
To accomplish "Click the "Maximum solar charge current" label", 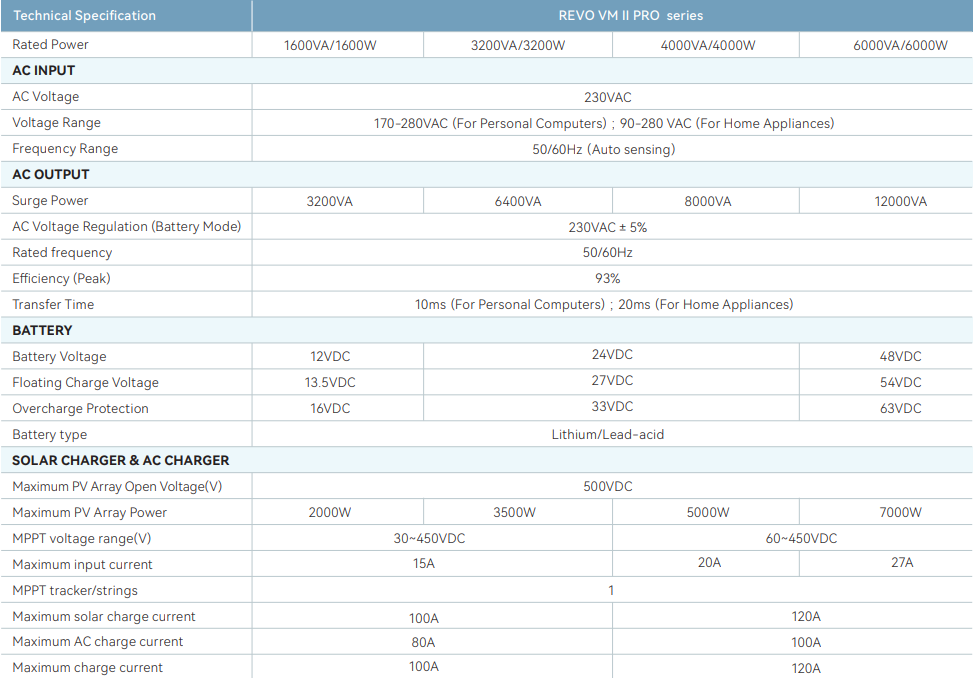I will [104, 617].
